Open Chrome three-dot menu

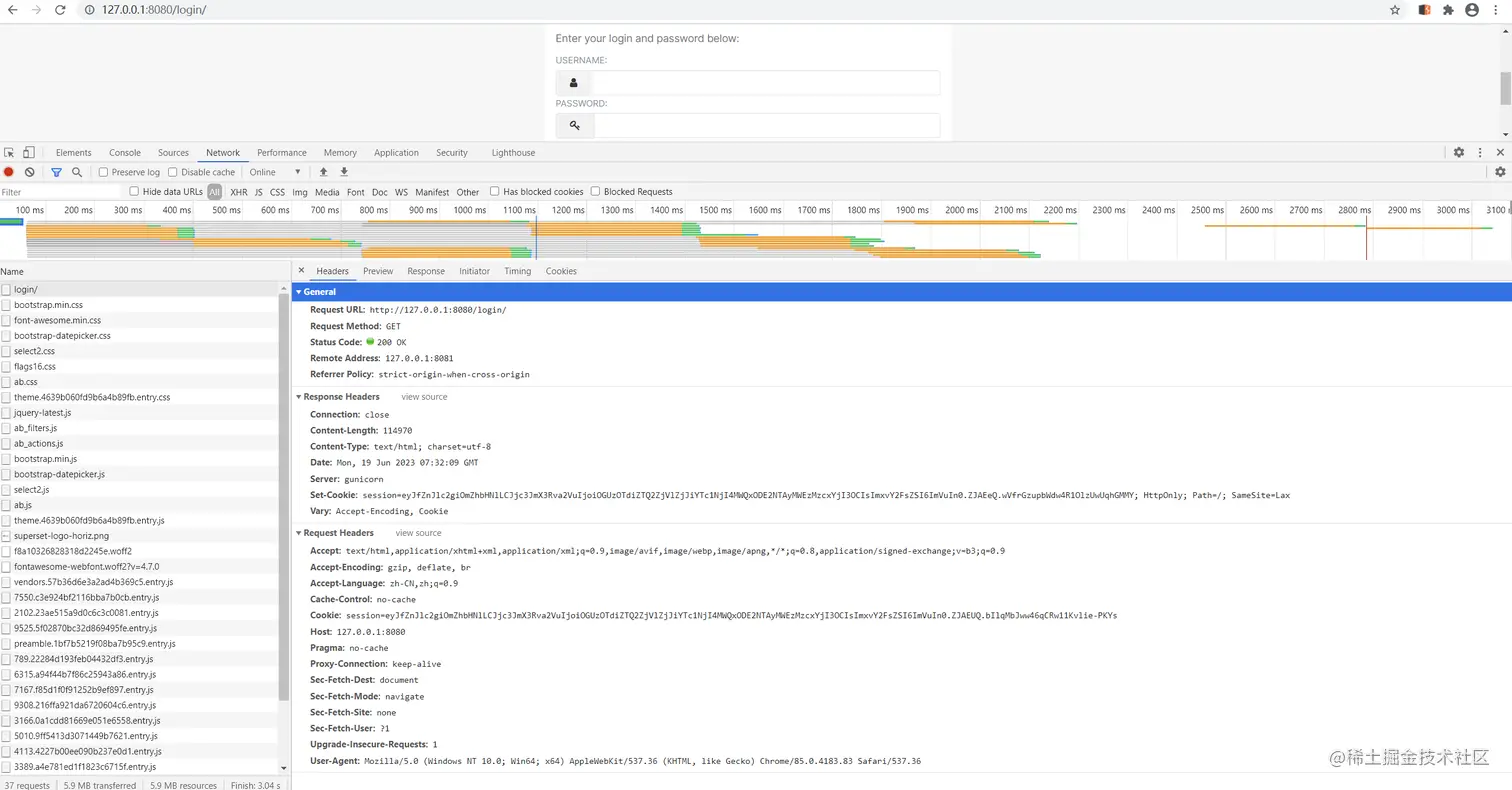[x=1496, y=10]
